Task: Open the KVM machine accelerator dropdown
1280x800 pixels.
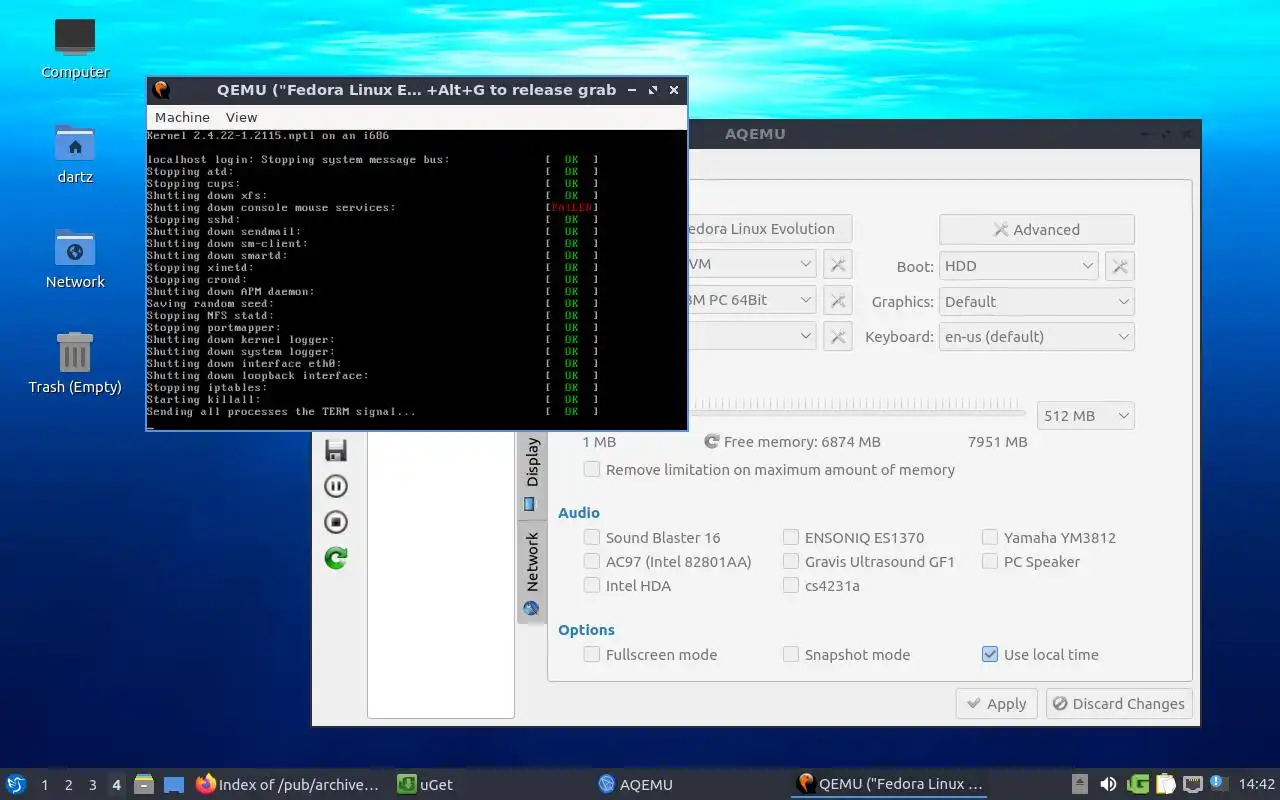Action: coord(752,264)
